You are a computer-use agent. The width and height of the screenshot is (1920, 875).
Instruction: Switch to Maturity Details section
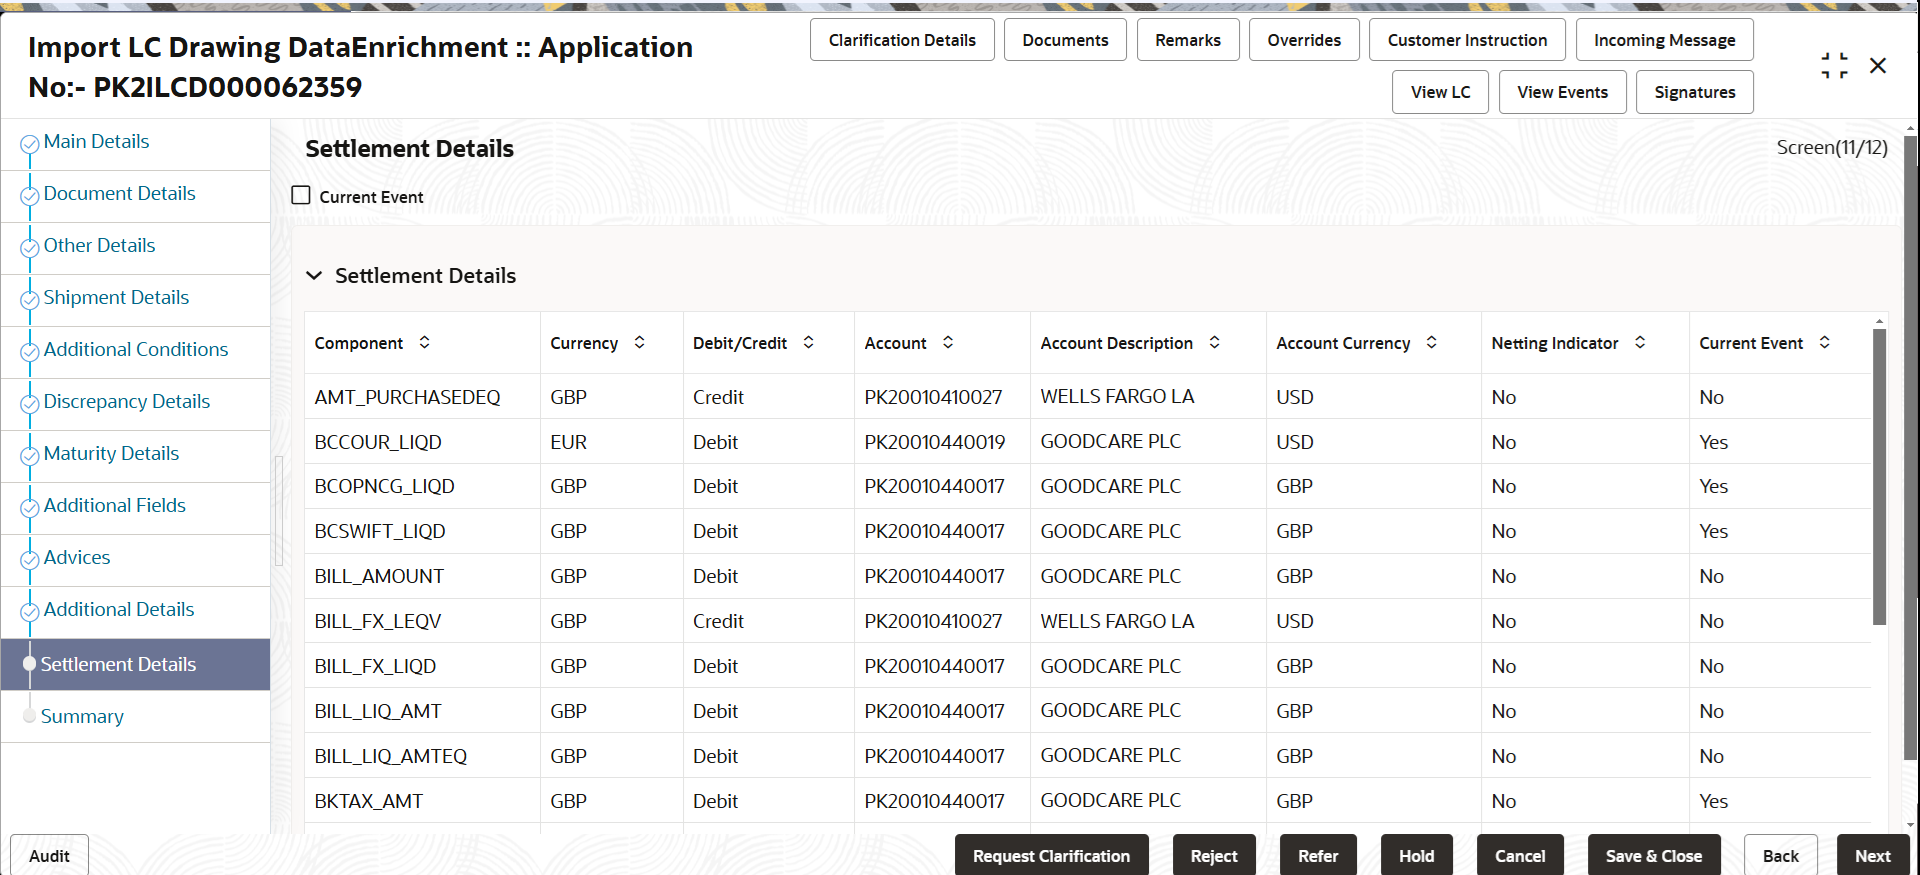click(111, 453)
